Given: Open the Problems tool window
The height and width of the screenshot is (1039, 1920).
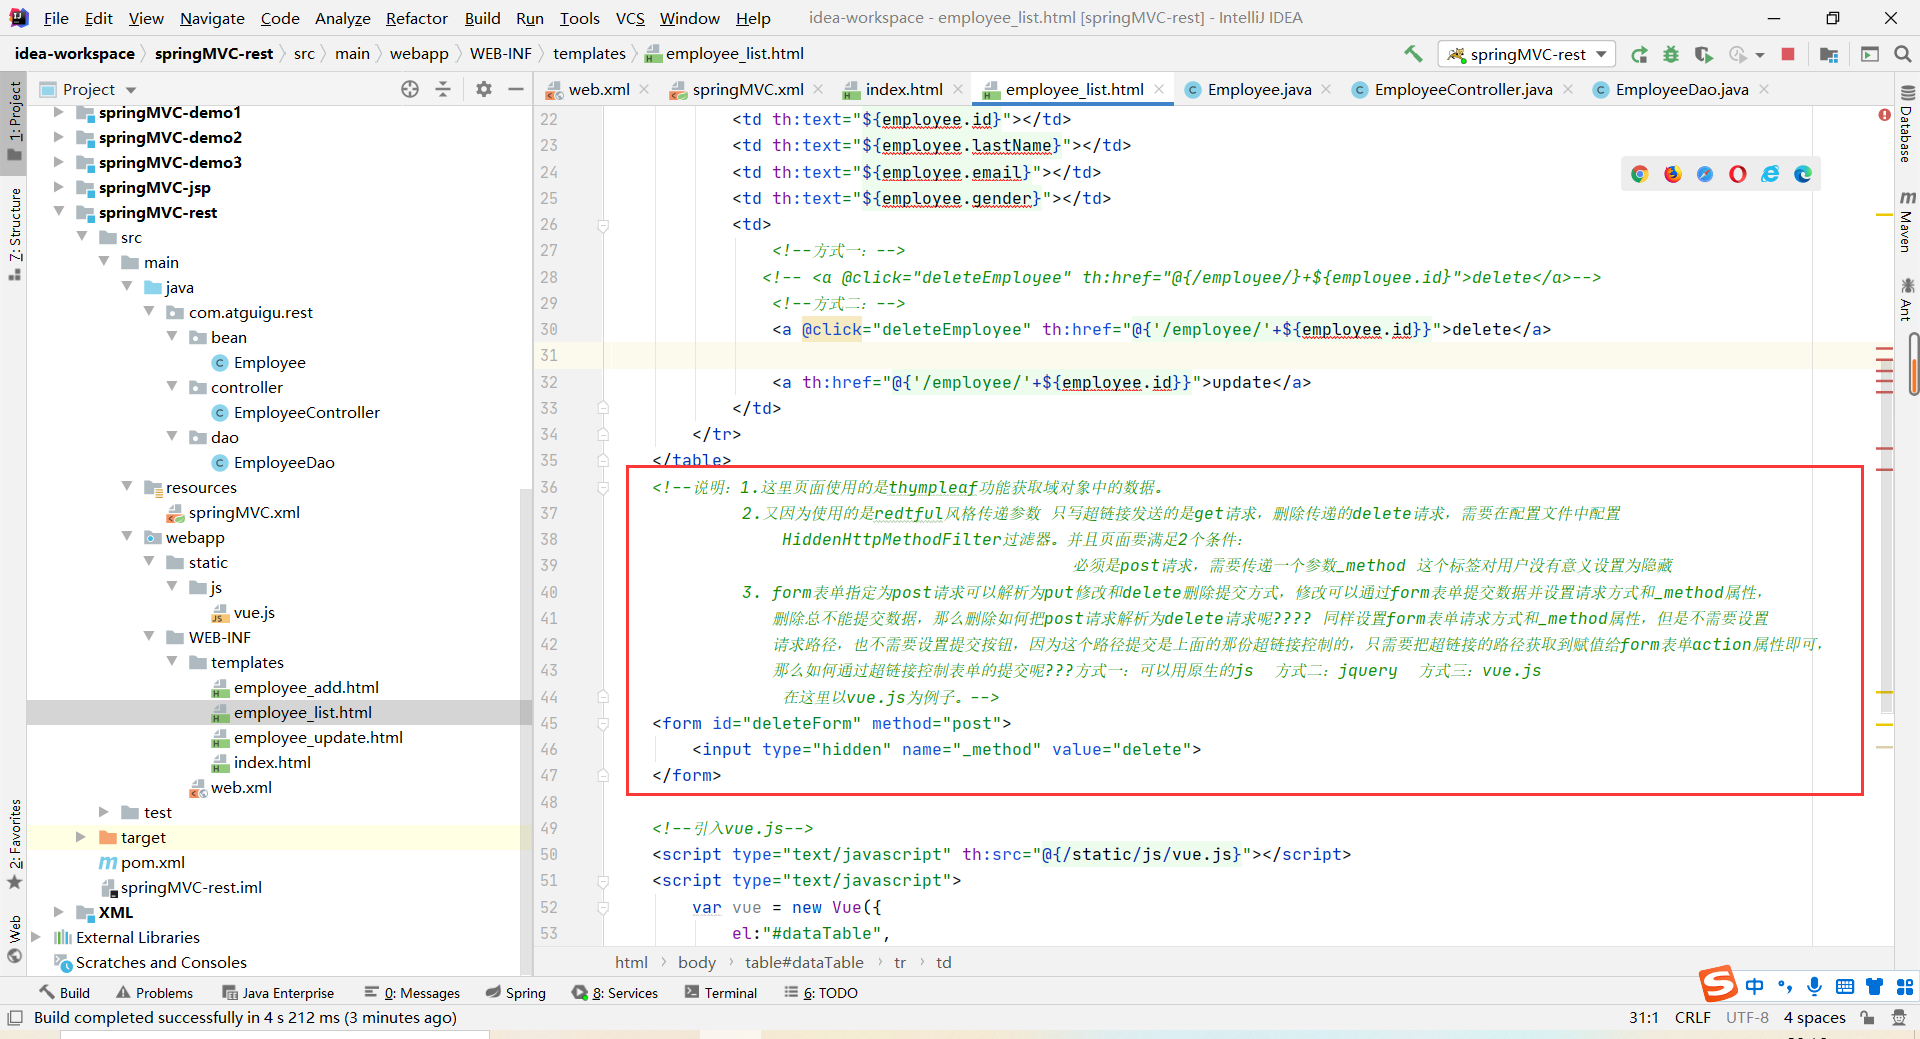Looking at the screenshot, I should [x=155, y=992].
